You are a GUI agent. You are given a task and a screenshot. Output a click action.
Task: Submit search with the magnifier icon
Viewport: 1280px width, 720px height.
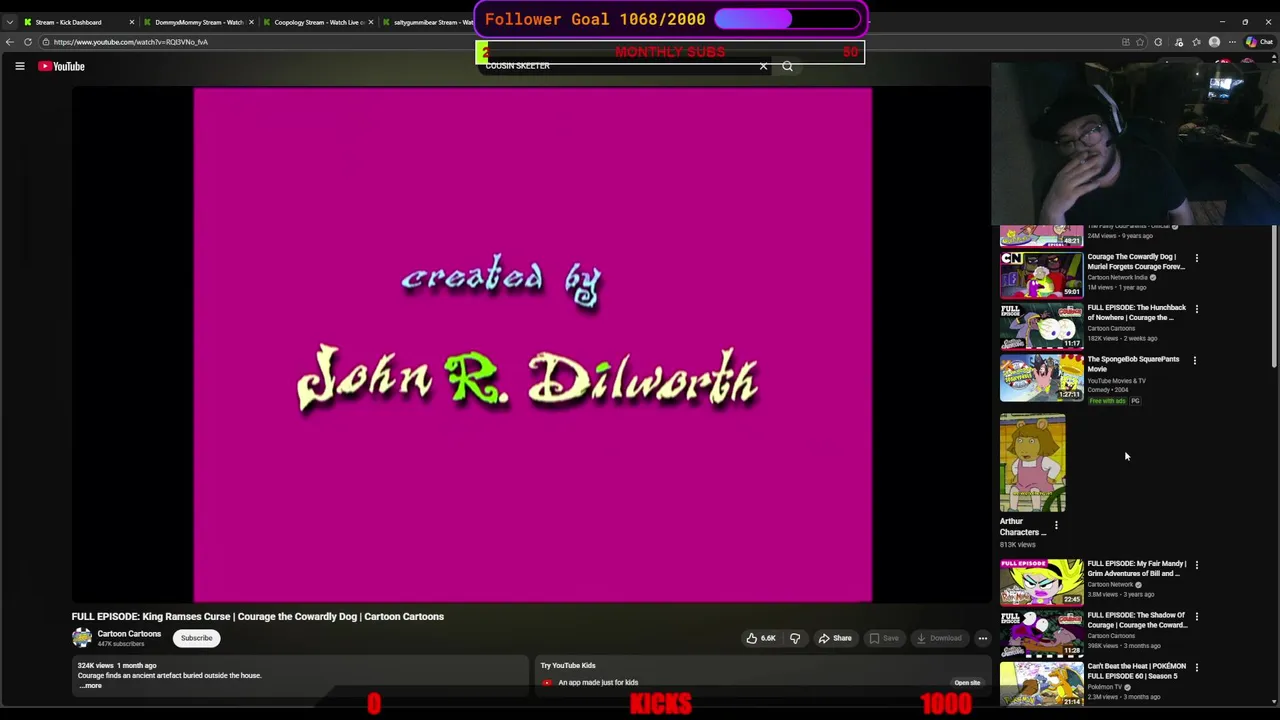coord(787,67)
